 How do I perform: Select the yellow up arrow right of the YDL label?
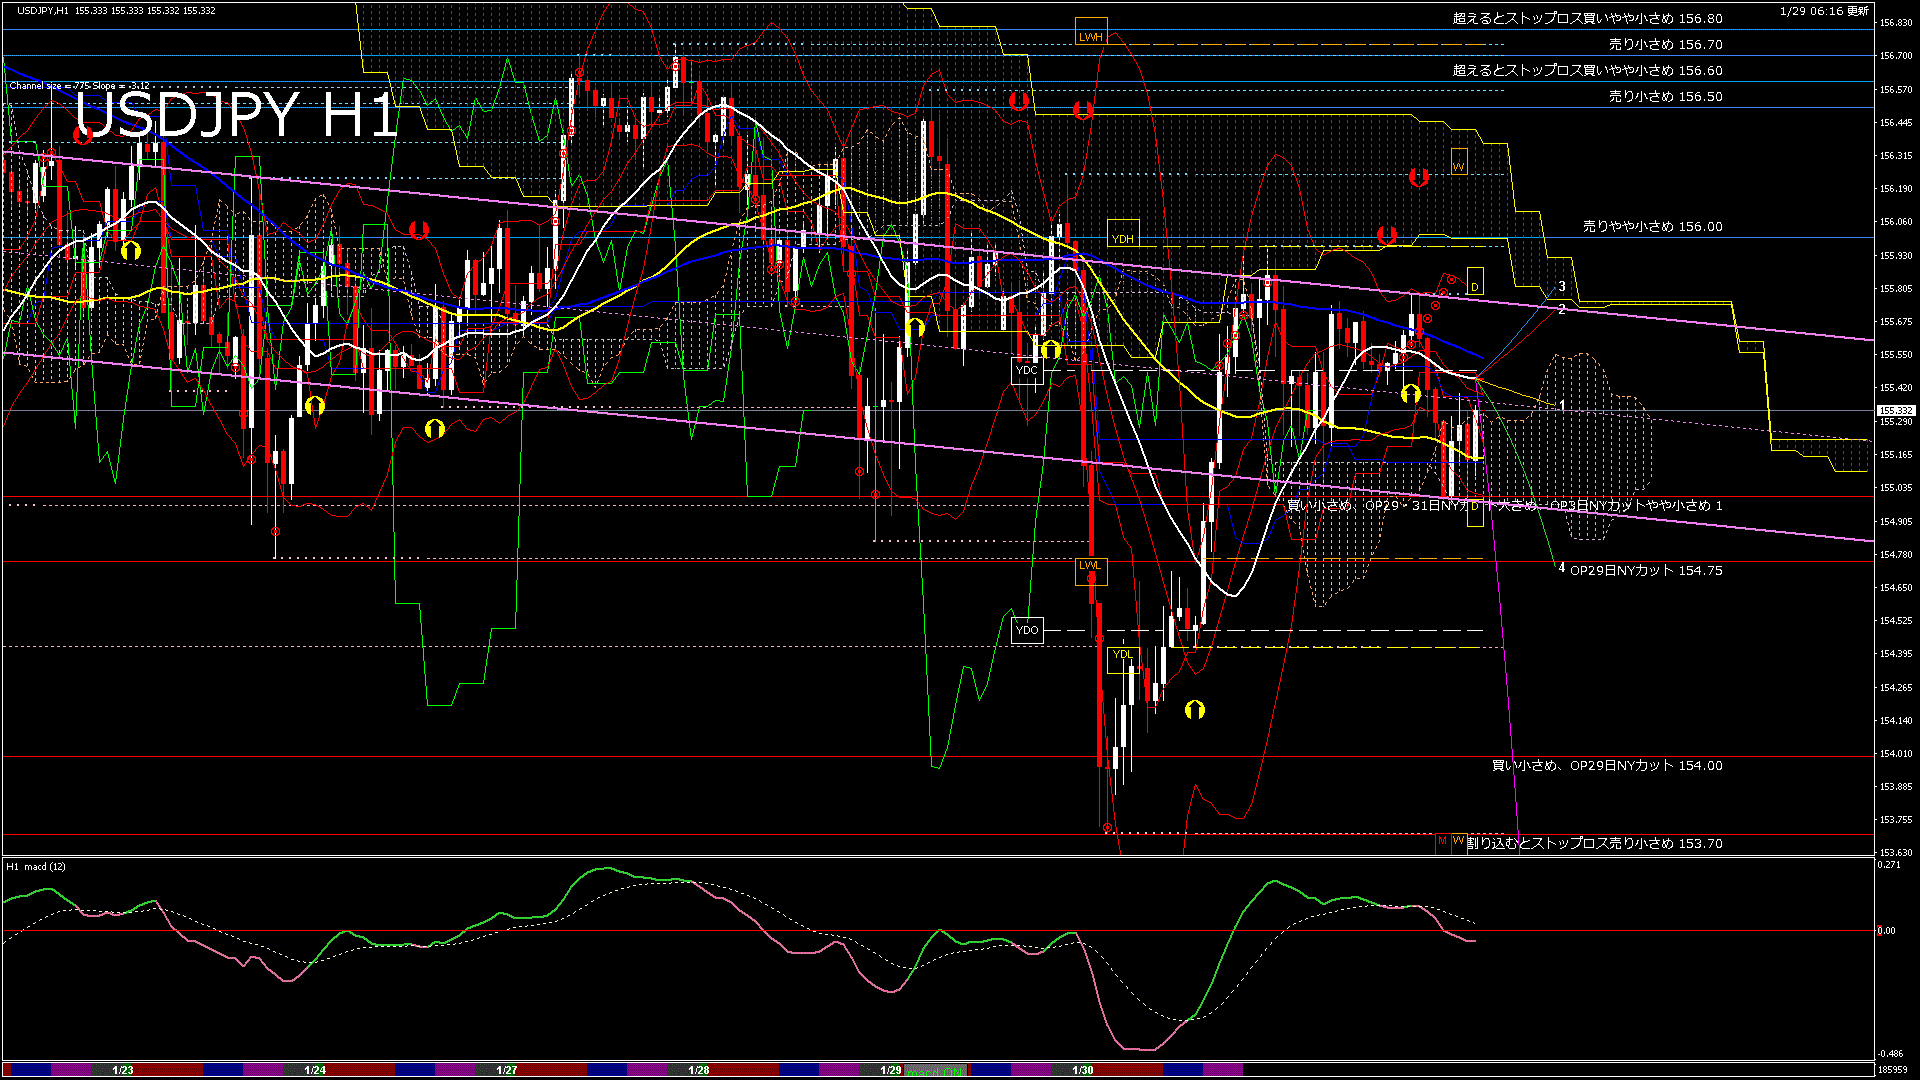1194,710
